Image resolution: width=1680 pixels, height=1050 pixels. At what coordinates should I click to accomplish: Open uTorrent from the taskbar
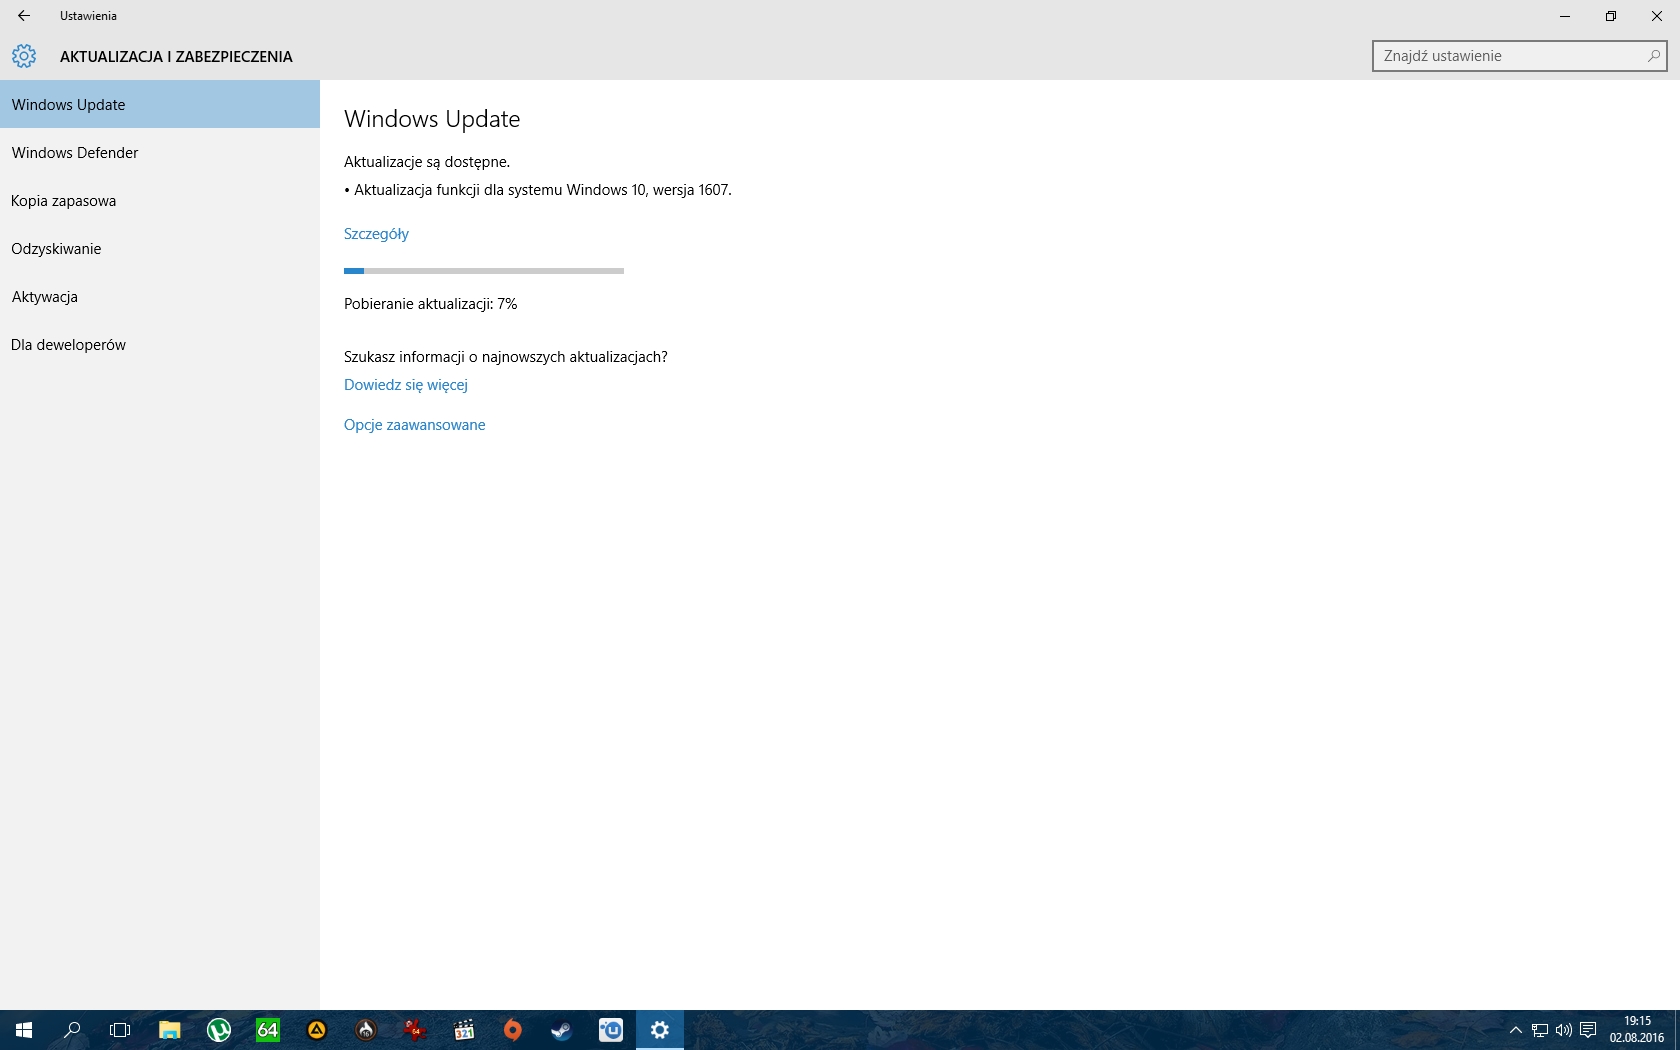tap(219, 1030)
